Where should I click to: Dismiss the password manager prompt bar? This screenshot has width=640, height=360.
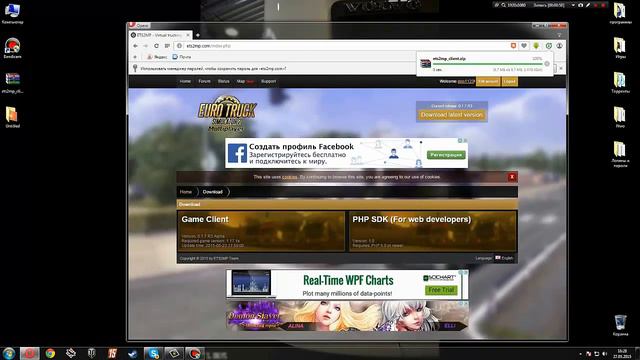pos(561,68)
